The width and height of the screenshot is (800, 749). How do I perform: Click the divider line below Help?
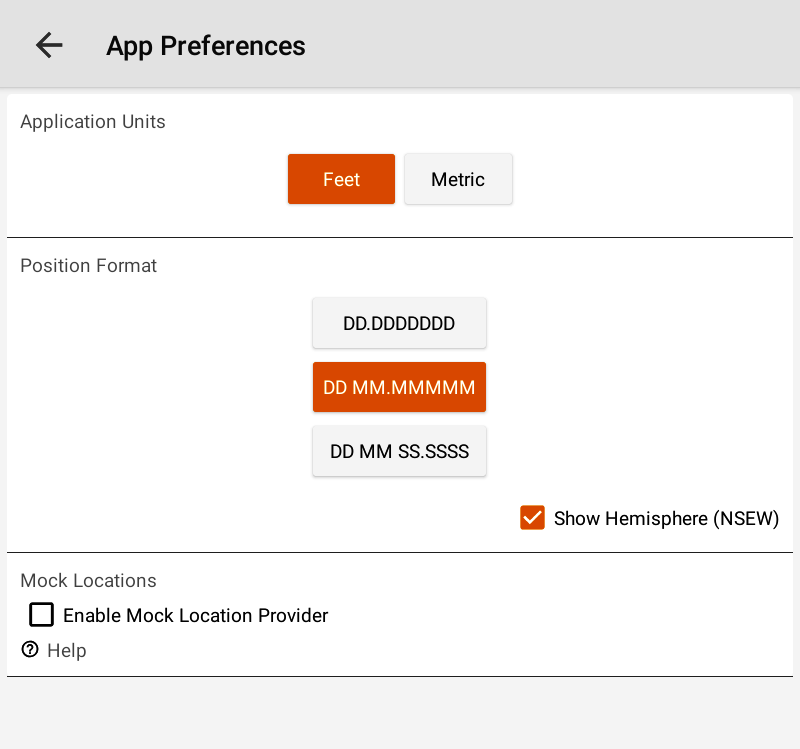(400, 676)
